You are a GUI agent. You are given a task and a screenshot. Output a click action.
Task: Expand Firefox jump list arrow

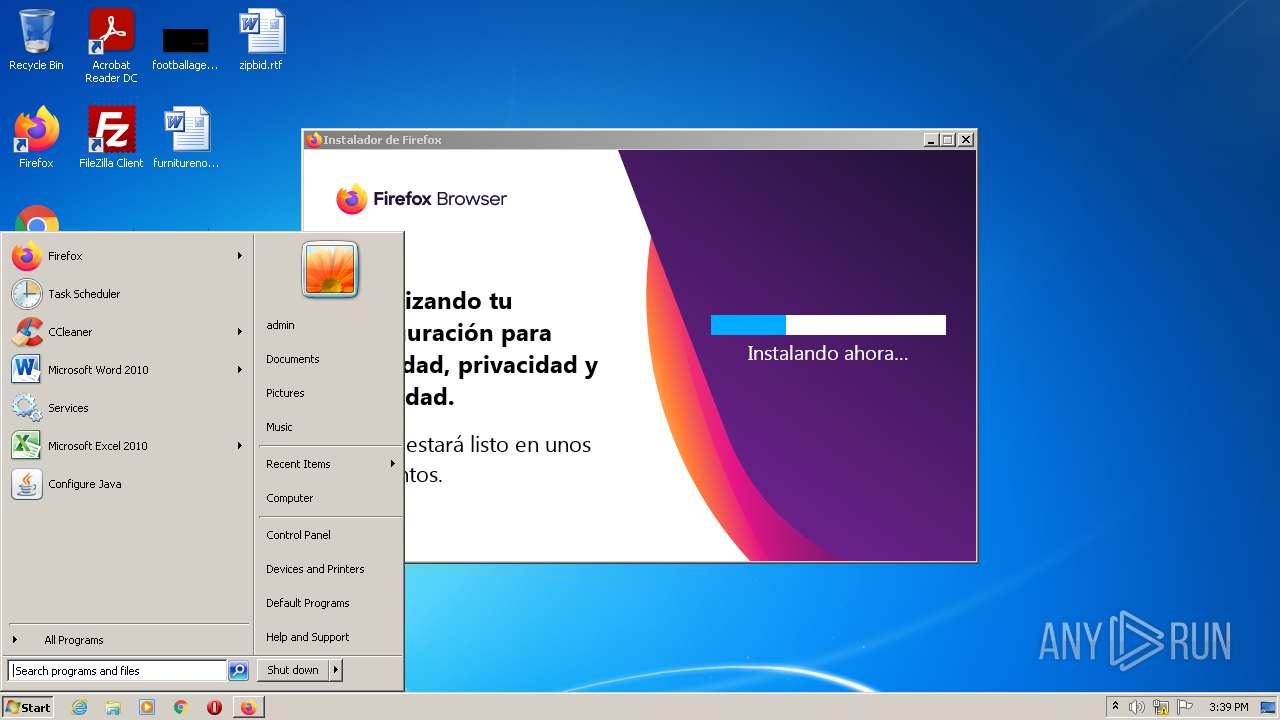pyautogui.click(x=239, y=256)
